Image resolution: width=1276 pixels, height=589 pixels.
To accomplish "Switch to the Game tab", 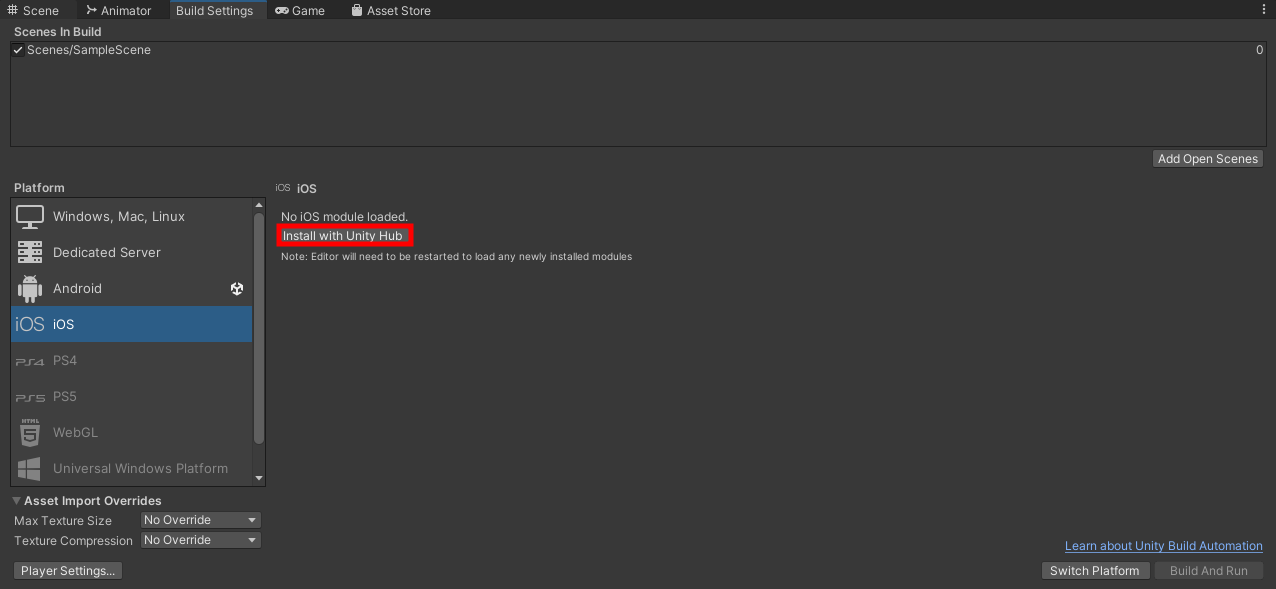I will click(300, 10).
